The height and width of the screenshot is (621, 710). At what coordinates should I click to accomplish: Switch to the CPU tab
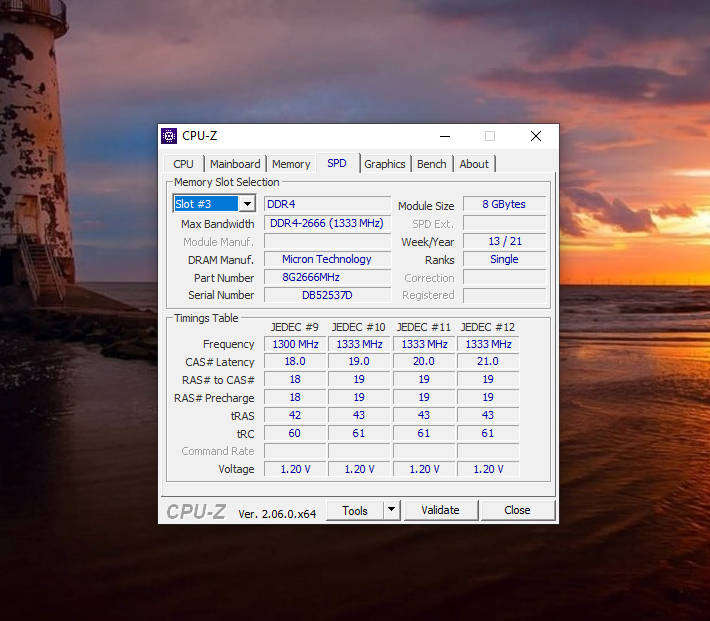click(x=183, y=164)
